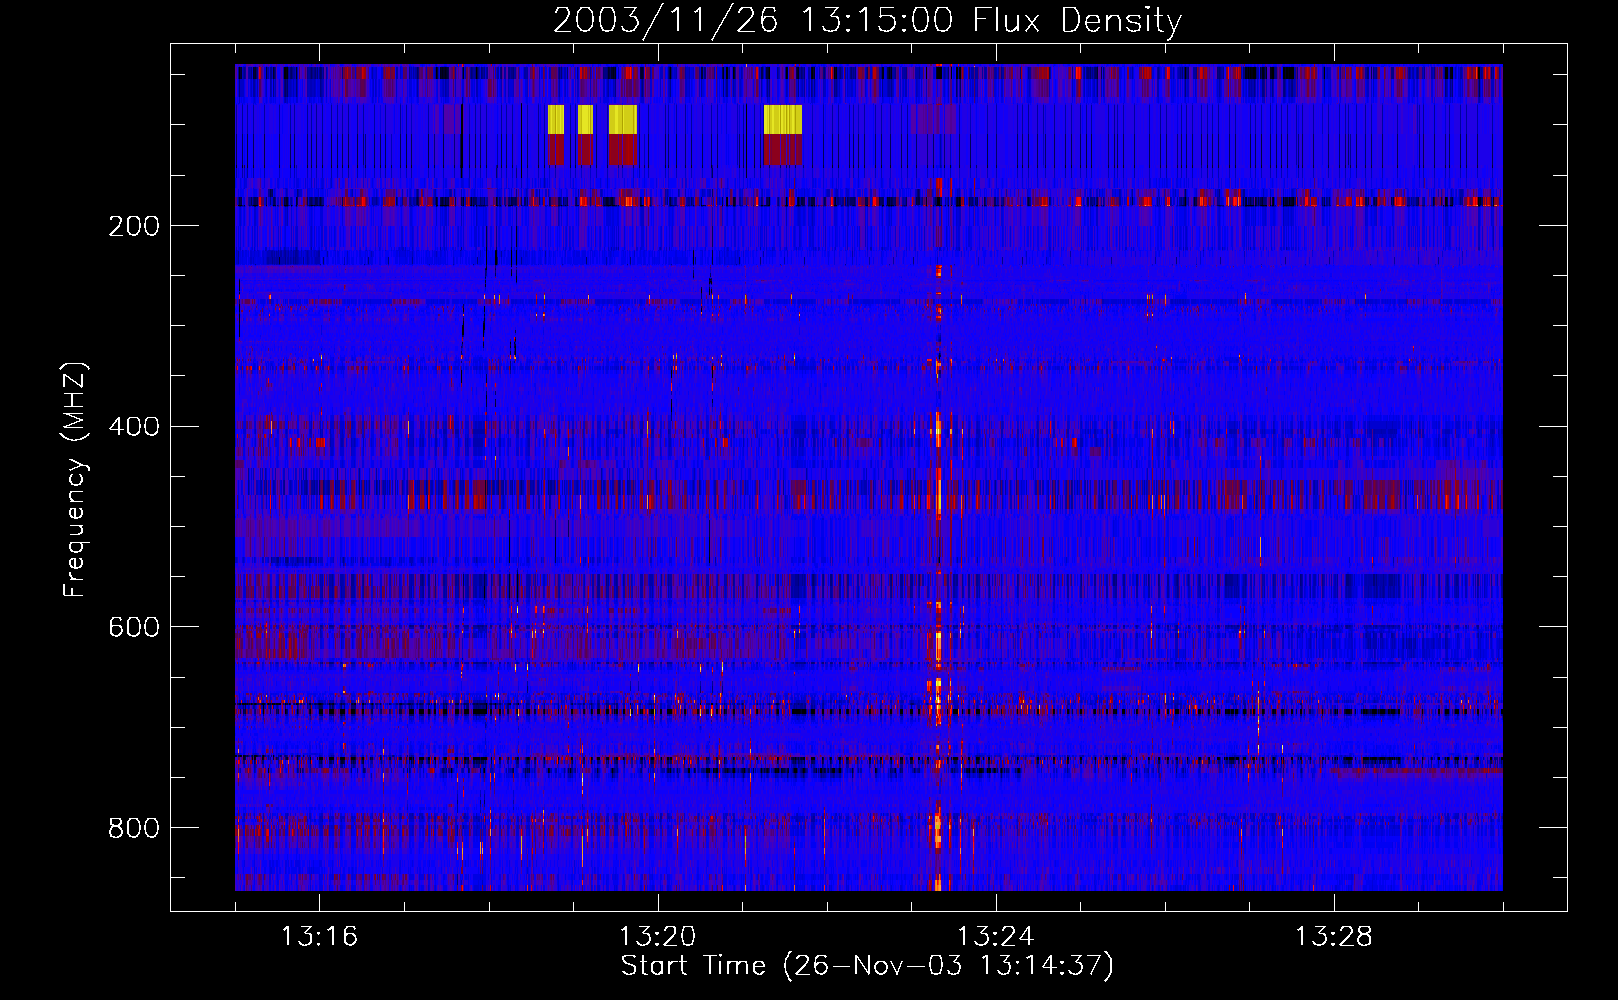Screen dimensions: 1618x1000
Task: Click the dark red block under the widest yellow block
Action: click(782, 150)
